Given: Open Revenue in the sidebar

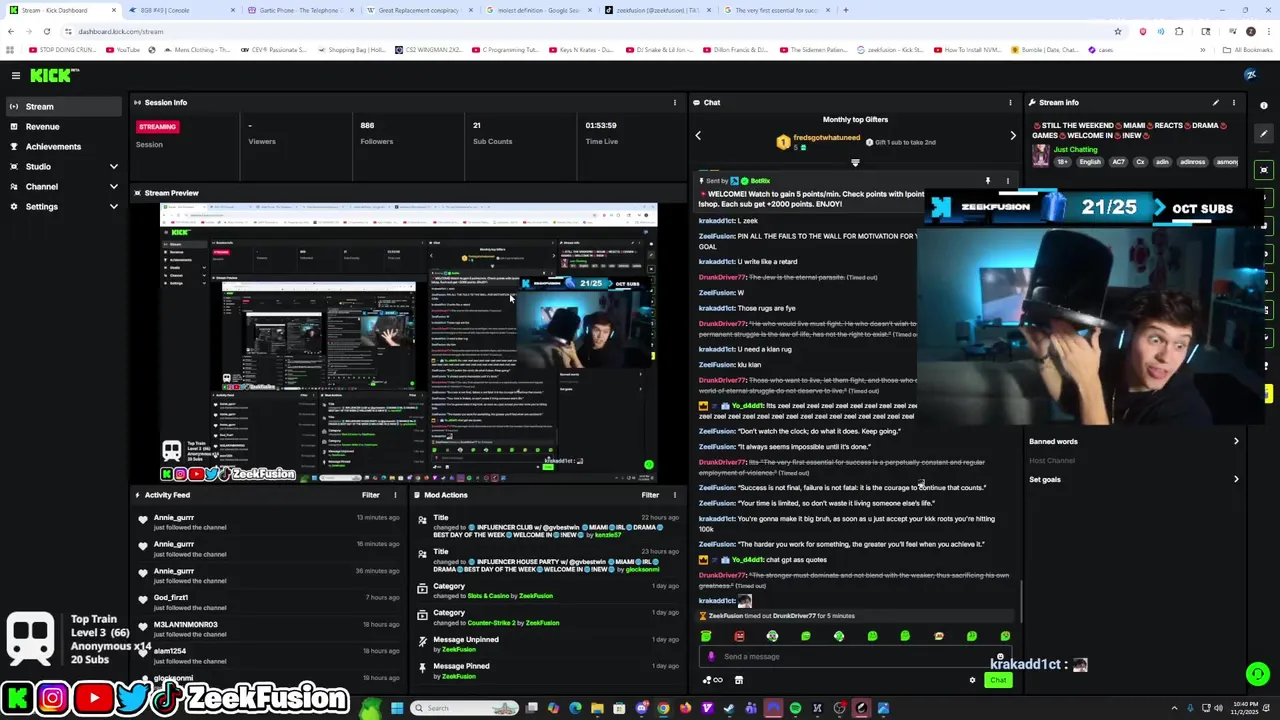Looking at the screenshot, I should pyautogui.click(x=62, y=126).
